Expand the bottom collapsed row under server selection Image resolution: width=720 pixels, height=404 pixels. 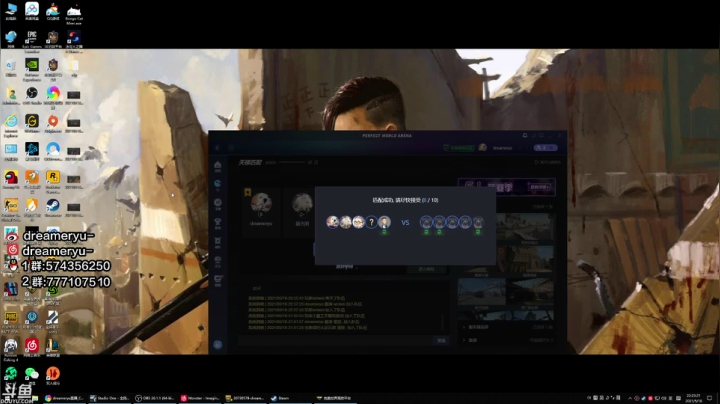507,340
